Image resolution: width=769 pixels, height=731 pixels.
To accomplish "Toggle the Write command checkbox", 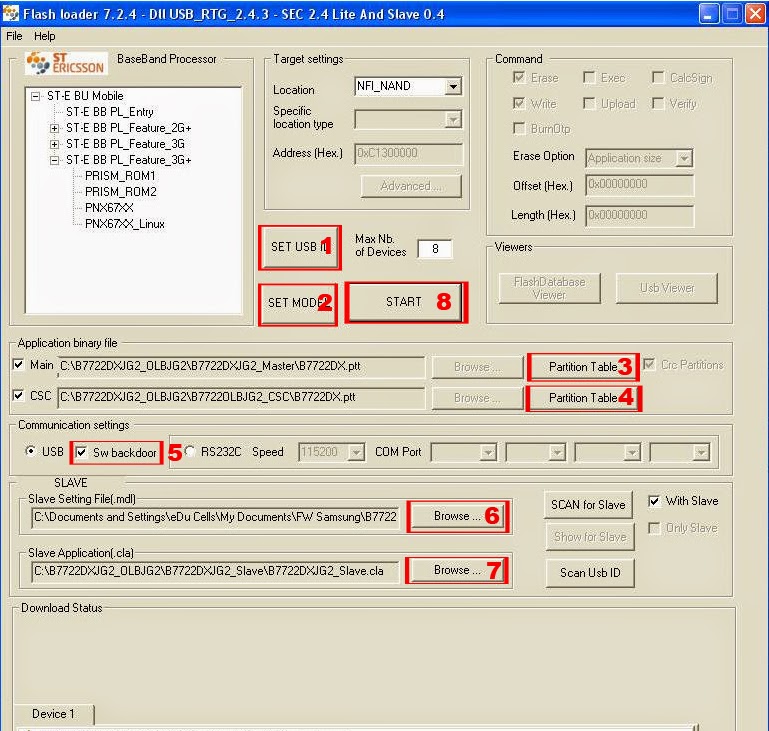I will coord(519,103).
